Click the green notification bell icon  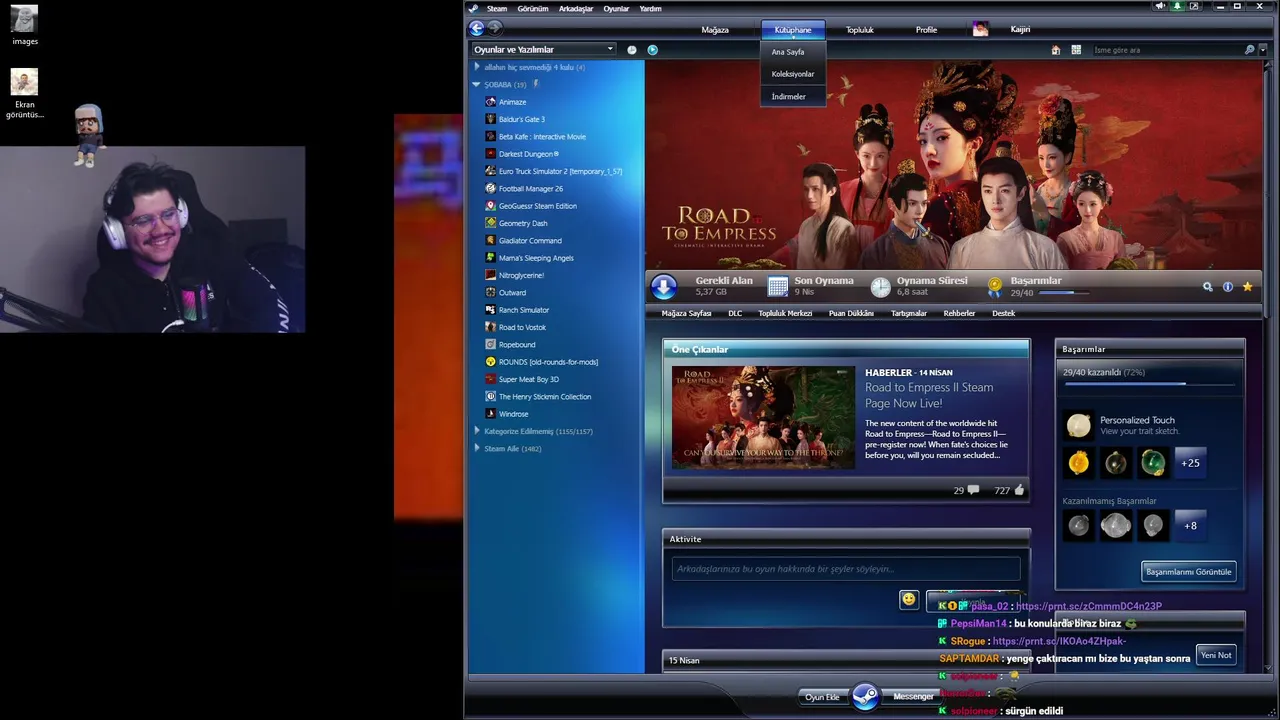tap(1177, 6)
